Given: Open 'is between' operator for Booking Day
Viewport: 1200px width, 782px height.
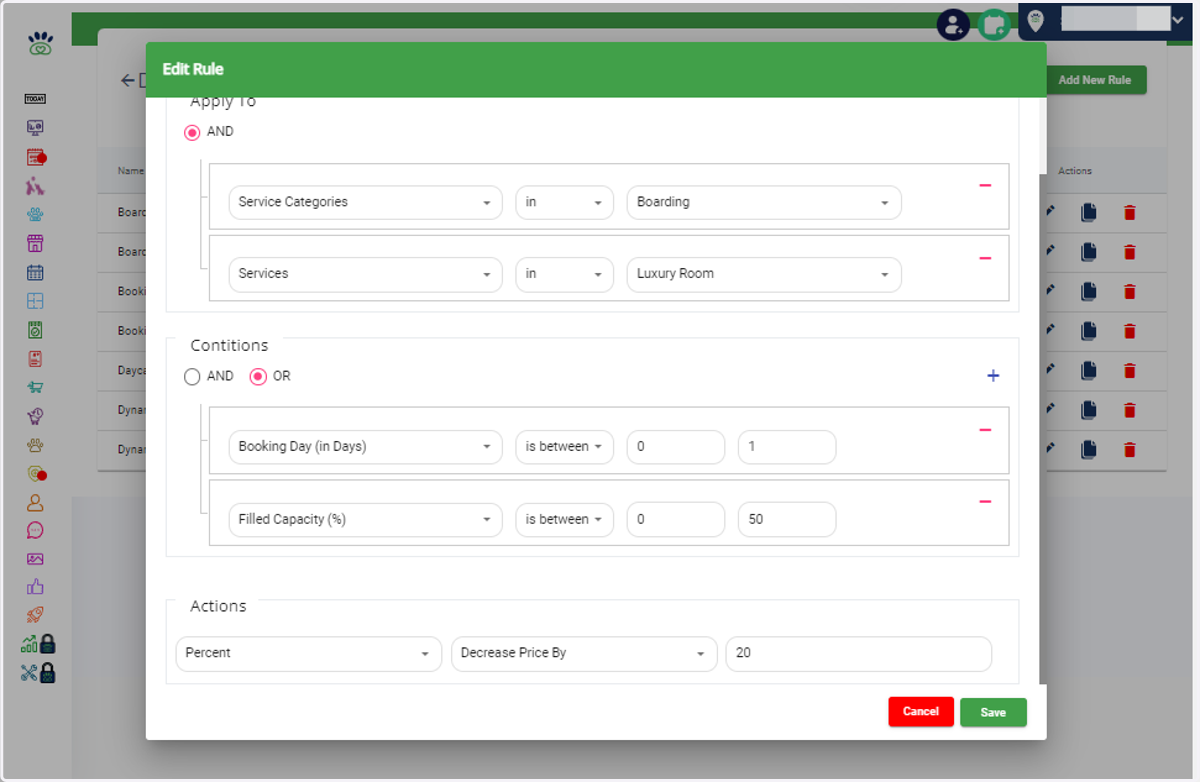Looking at the screenshot, I should click(x=564, y=447).
